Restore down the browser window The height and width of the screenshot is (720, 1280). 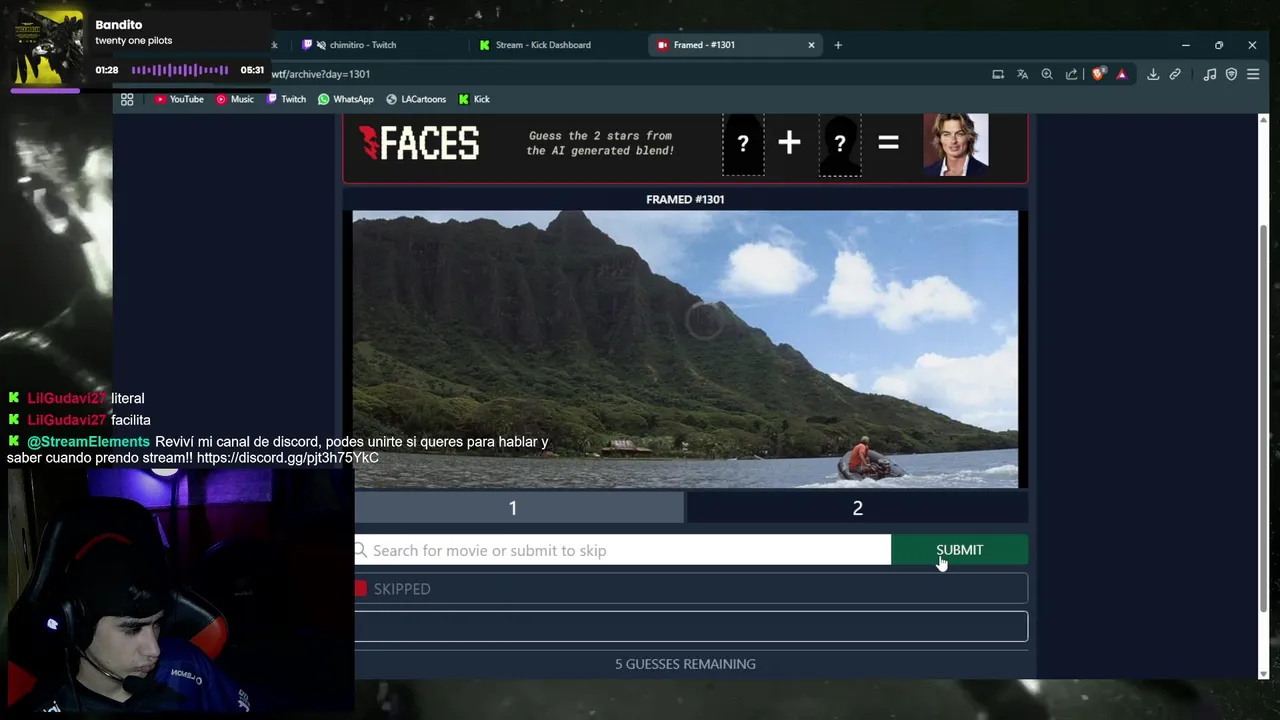click(x=1219, y=45)
